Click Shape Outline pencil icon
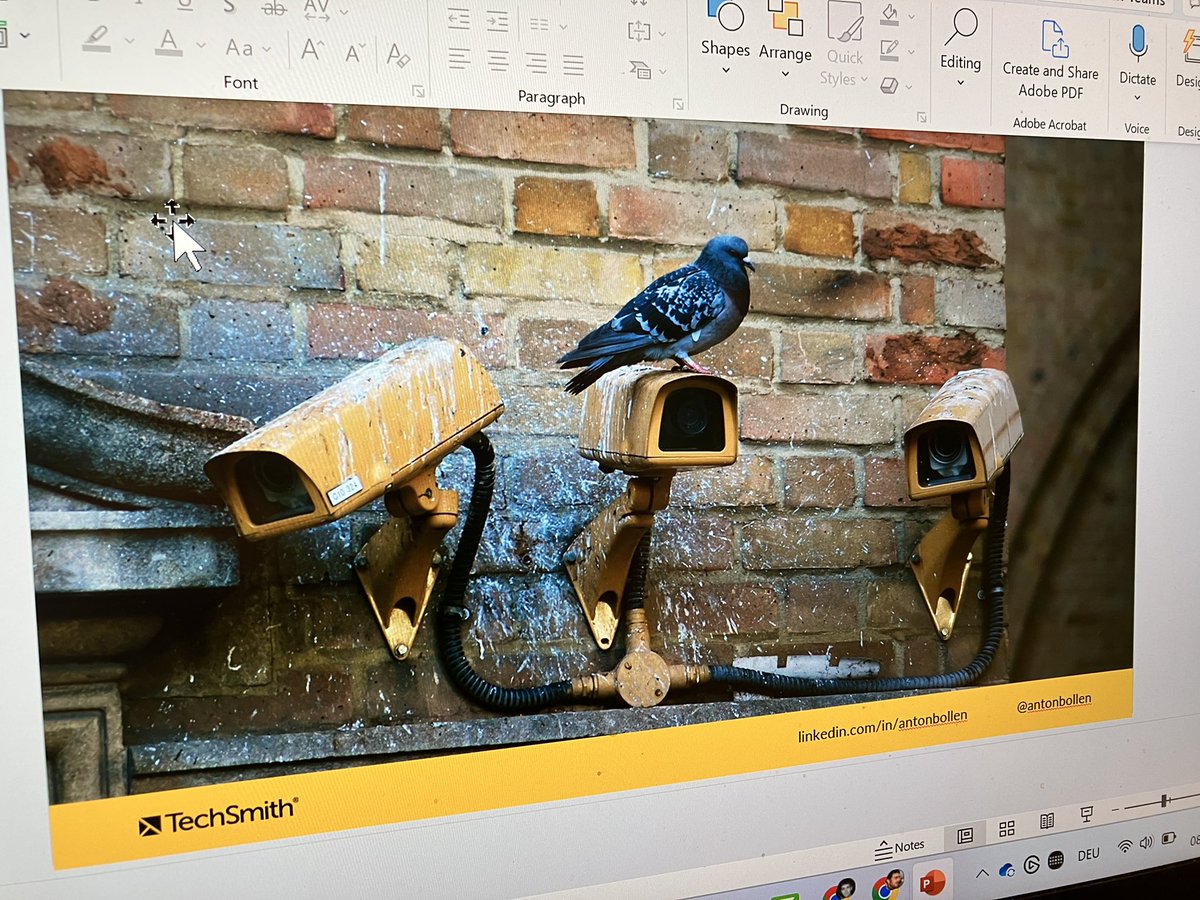1200x900 pixels. (889, 49)
